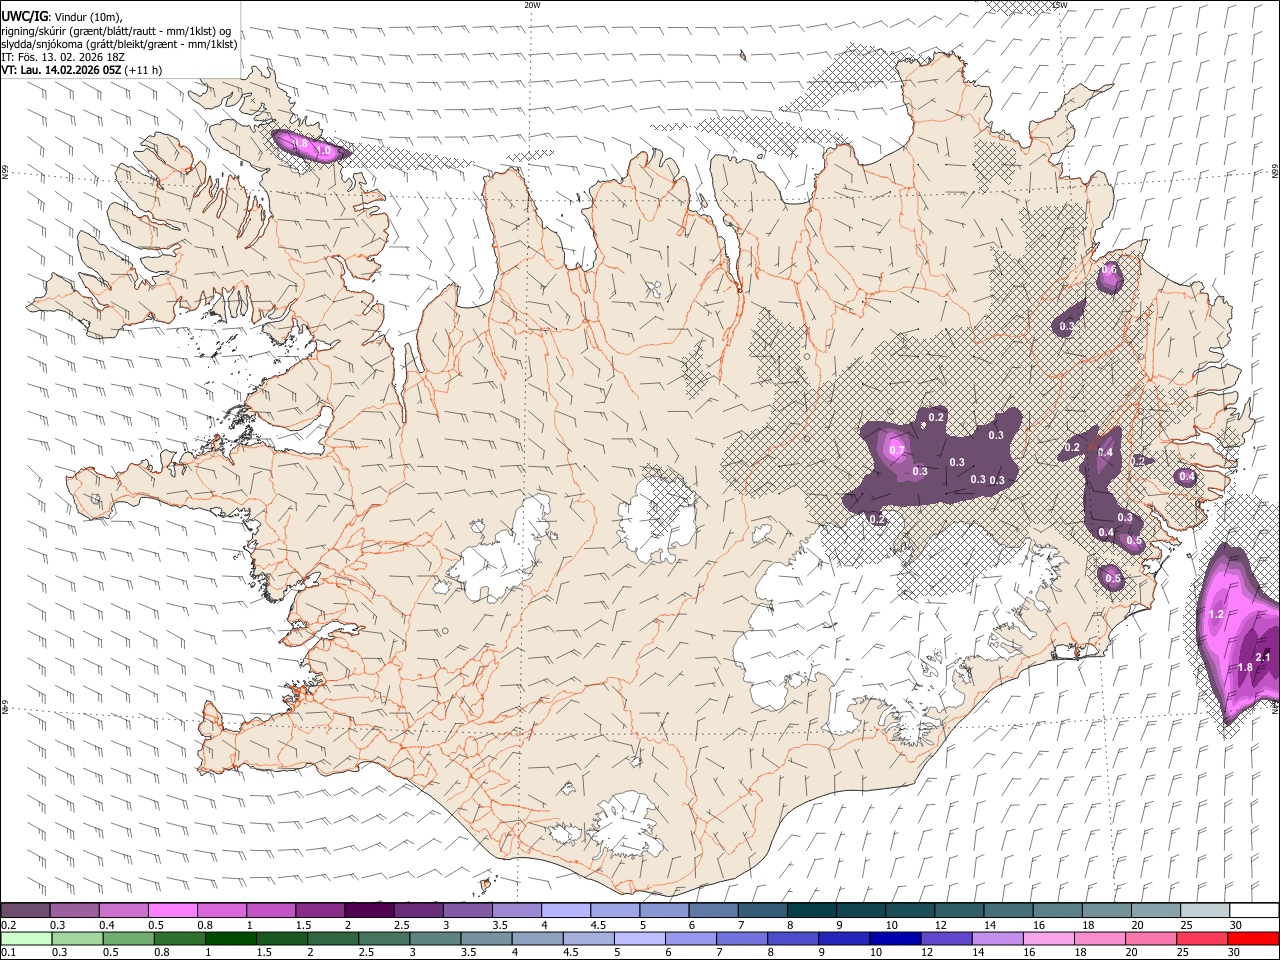
Task: Click the '1.5' label under snow scale
Action: [304, 925]
